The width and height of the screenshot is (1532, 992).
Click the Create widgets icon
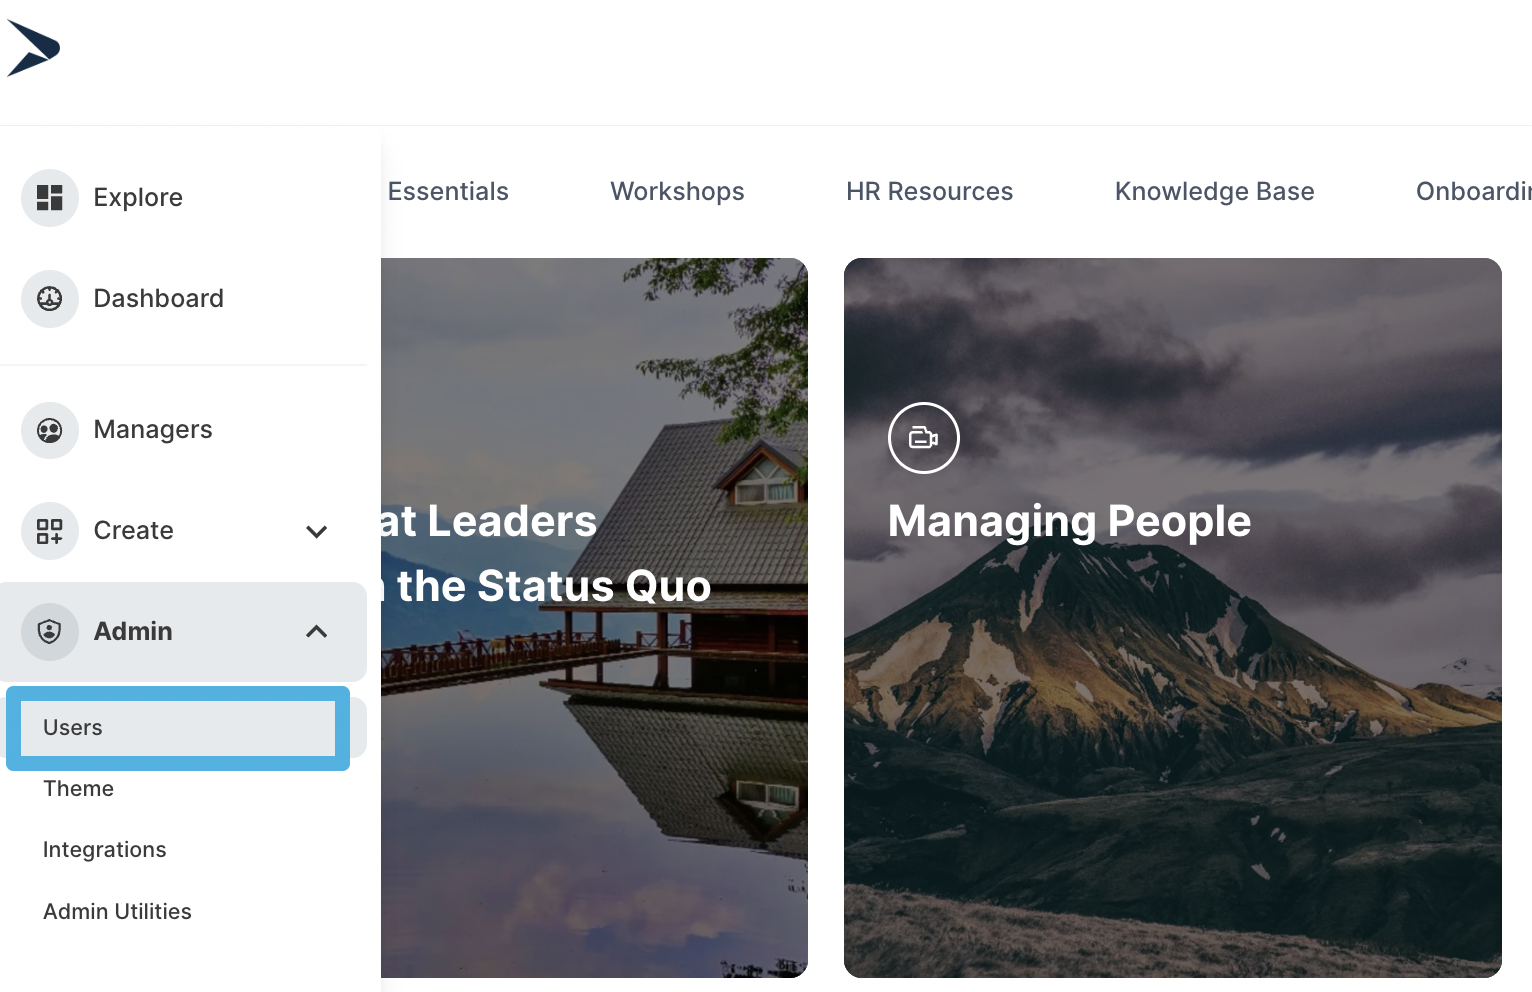pos(50,531)
